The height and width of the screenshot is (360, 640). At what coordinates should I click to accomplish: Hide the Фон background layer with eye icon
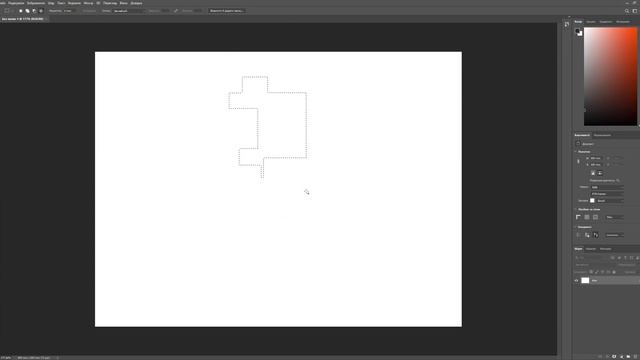(x=576, y=280)
